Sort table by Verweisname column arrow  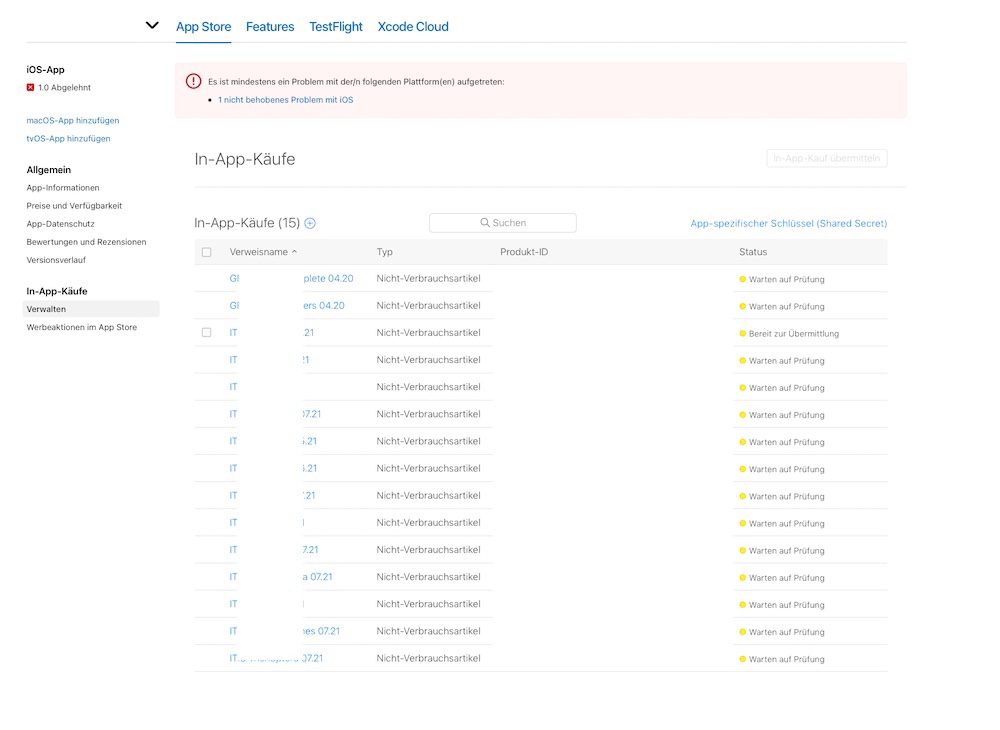coord(294,252)
